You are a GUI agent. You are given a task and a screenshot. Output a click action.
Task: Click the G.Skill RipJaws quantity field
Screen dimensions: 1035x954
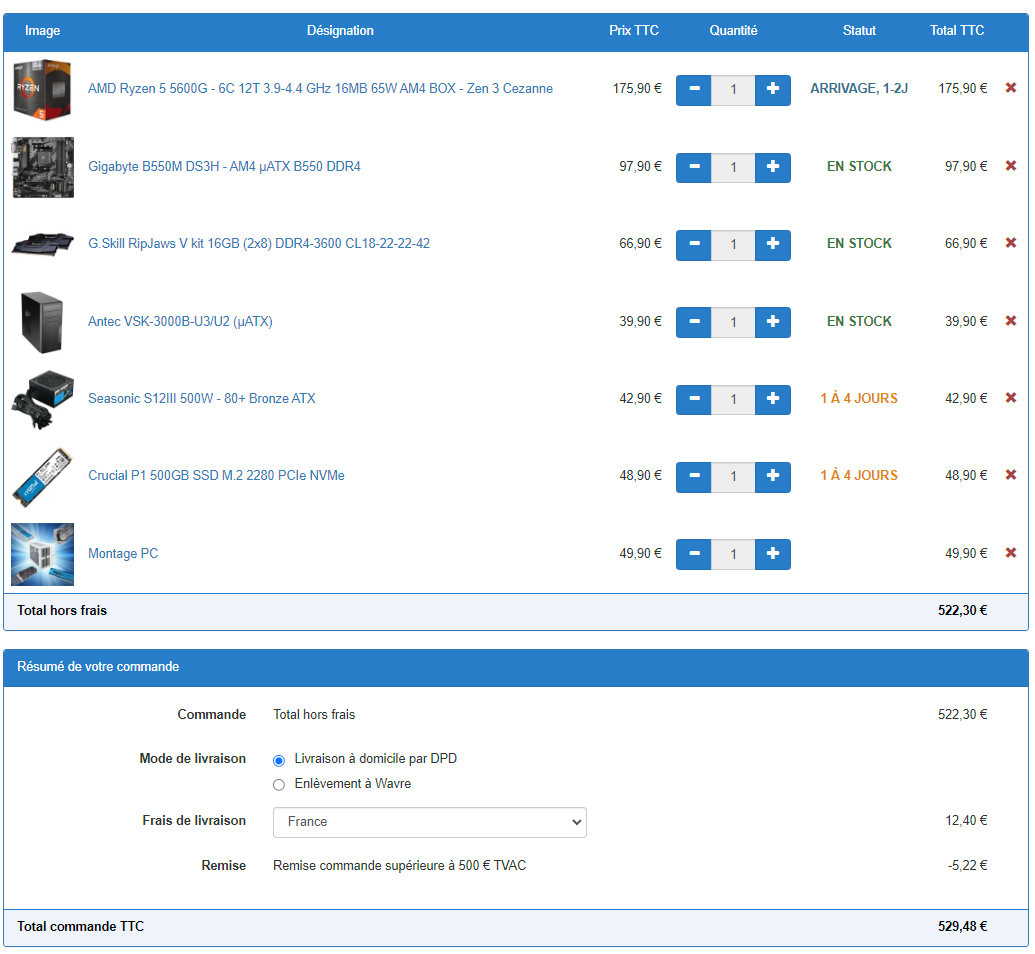coord(733,245)
